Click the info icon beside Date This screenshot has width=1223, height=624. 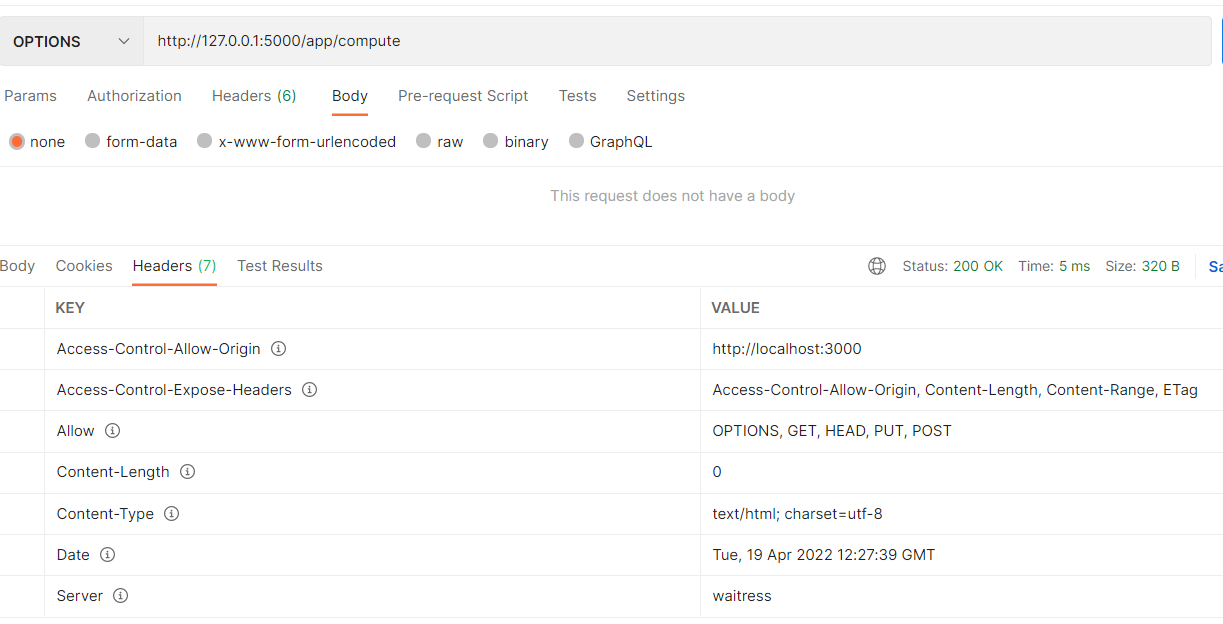point(107,555)
